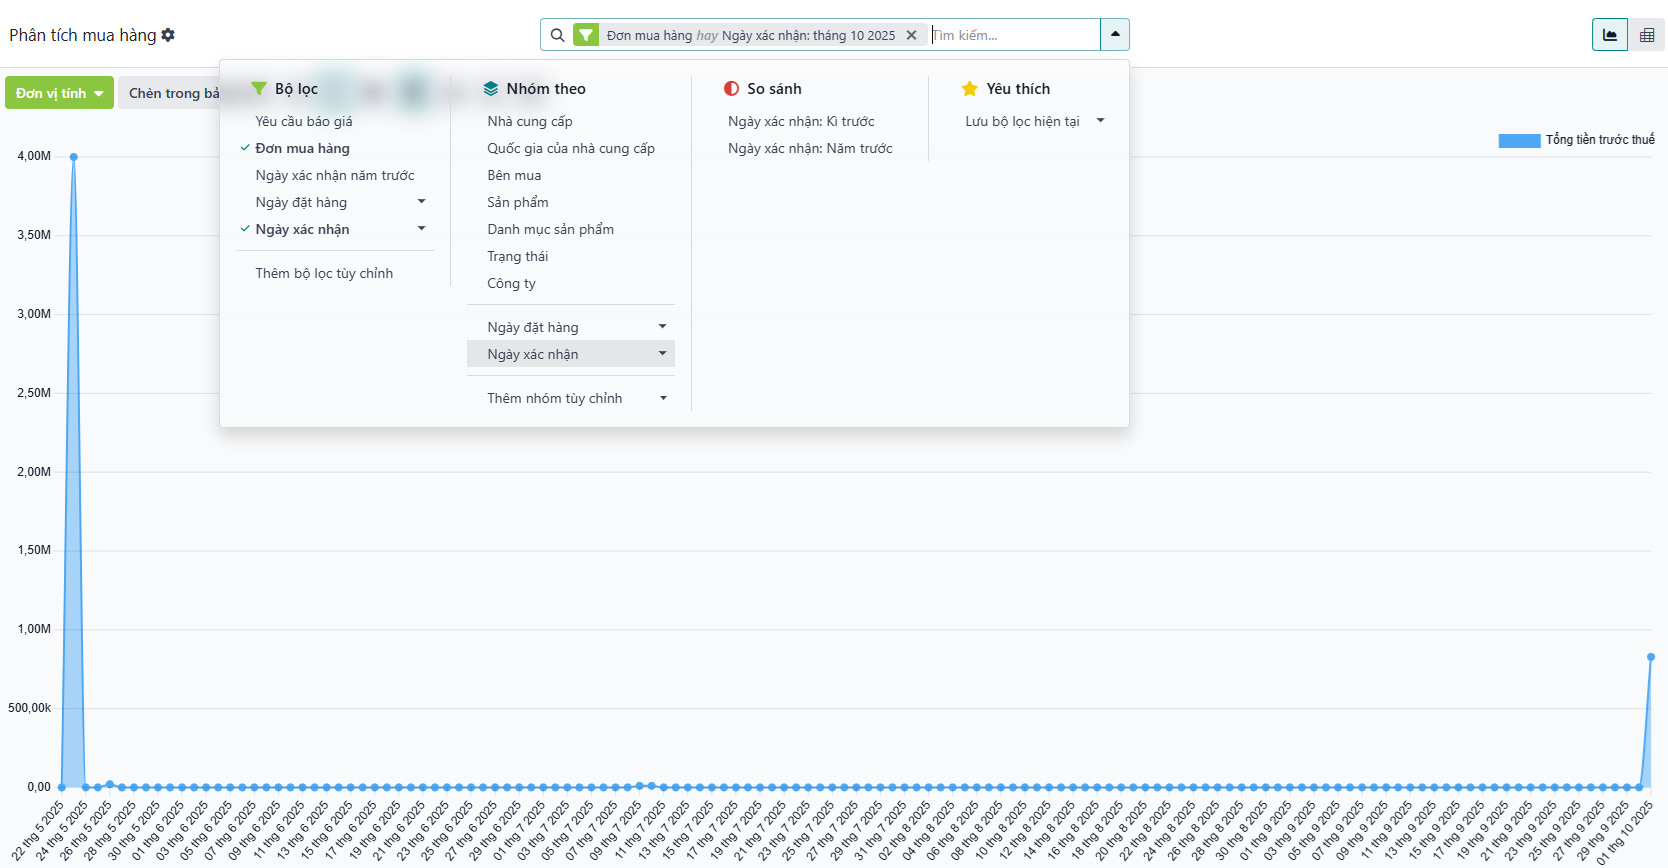
Task: Click the Yêu thích star icon
Action: (x=969, y=89)
